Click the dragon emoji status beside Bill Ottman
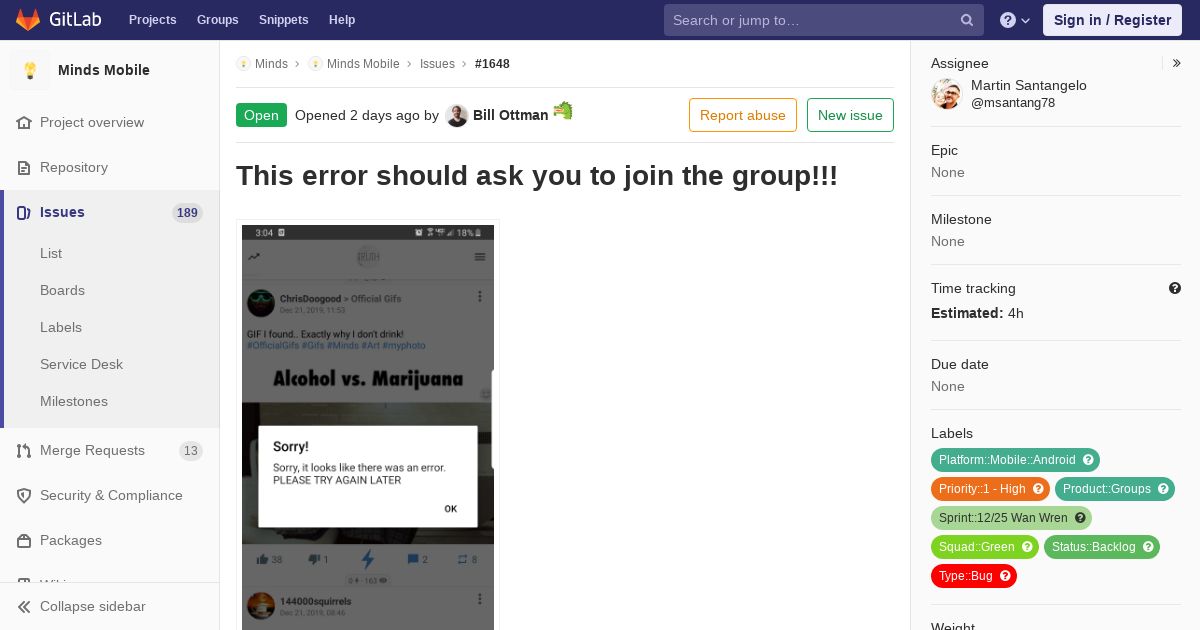Screen dimensions: 1200x630 563,111
